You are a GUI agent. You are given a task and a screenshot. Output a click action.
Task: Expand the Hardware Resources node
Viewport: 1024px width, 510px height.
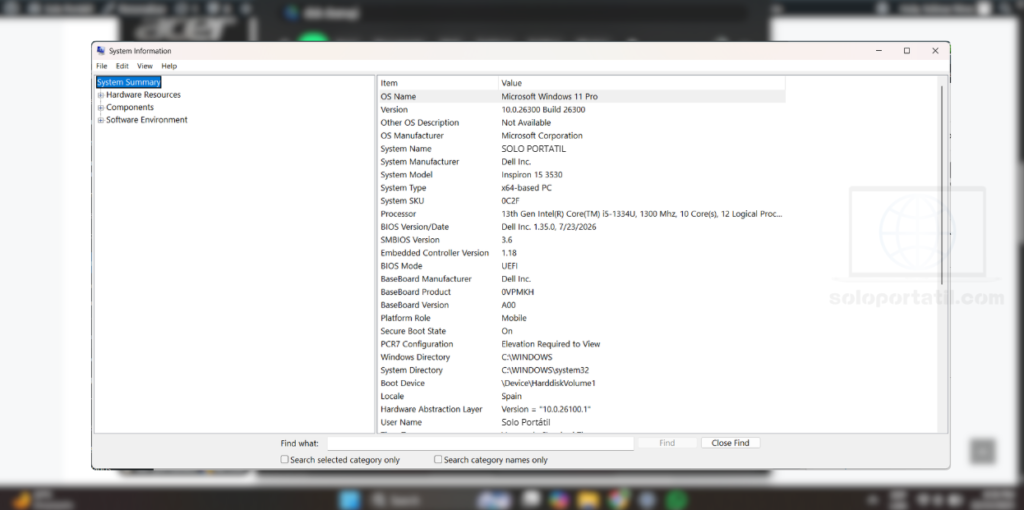coord(101,95)
